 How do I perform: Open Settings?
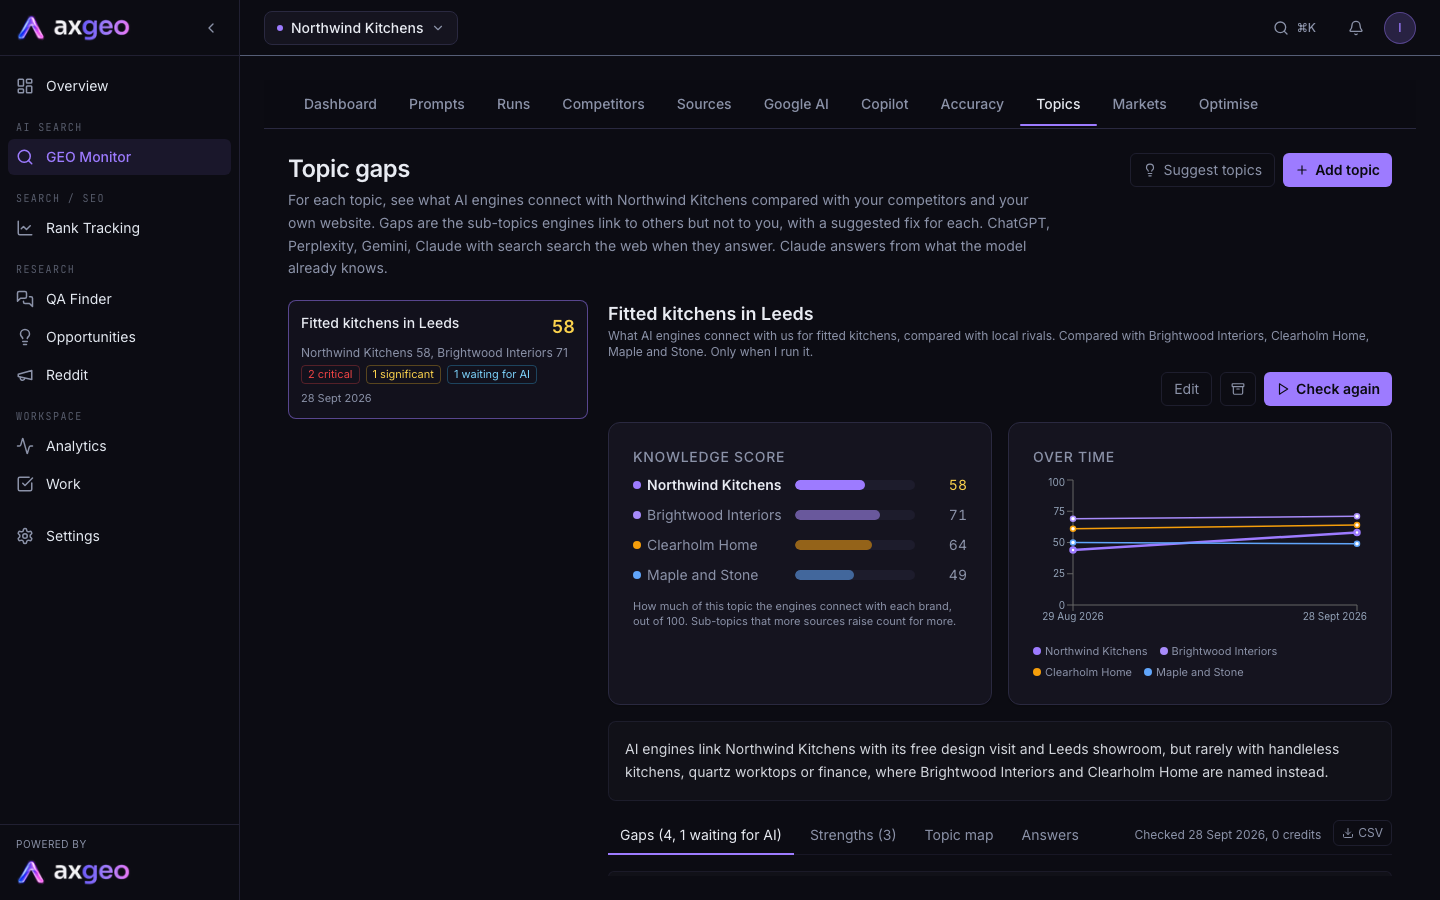[120, 536]
